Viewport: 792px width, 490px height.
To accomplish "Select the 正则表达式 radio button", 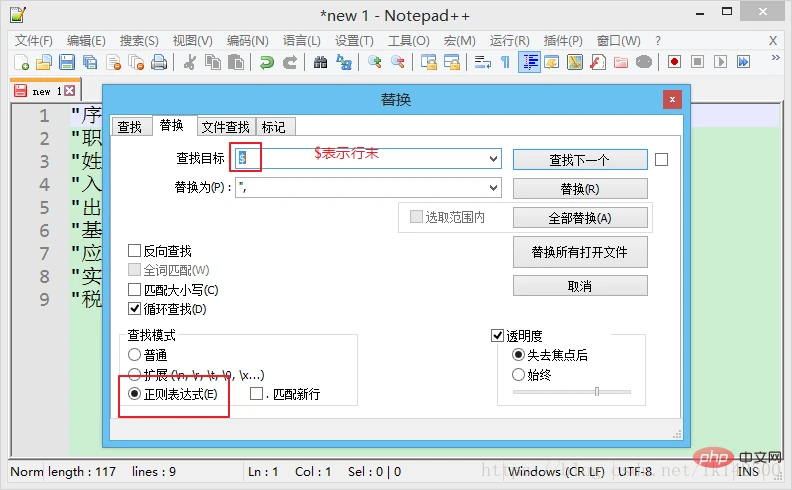I will pyautogui.click(x=134, y=394).
